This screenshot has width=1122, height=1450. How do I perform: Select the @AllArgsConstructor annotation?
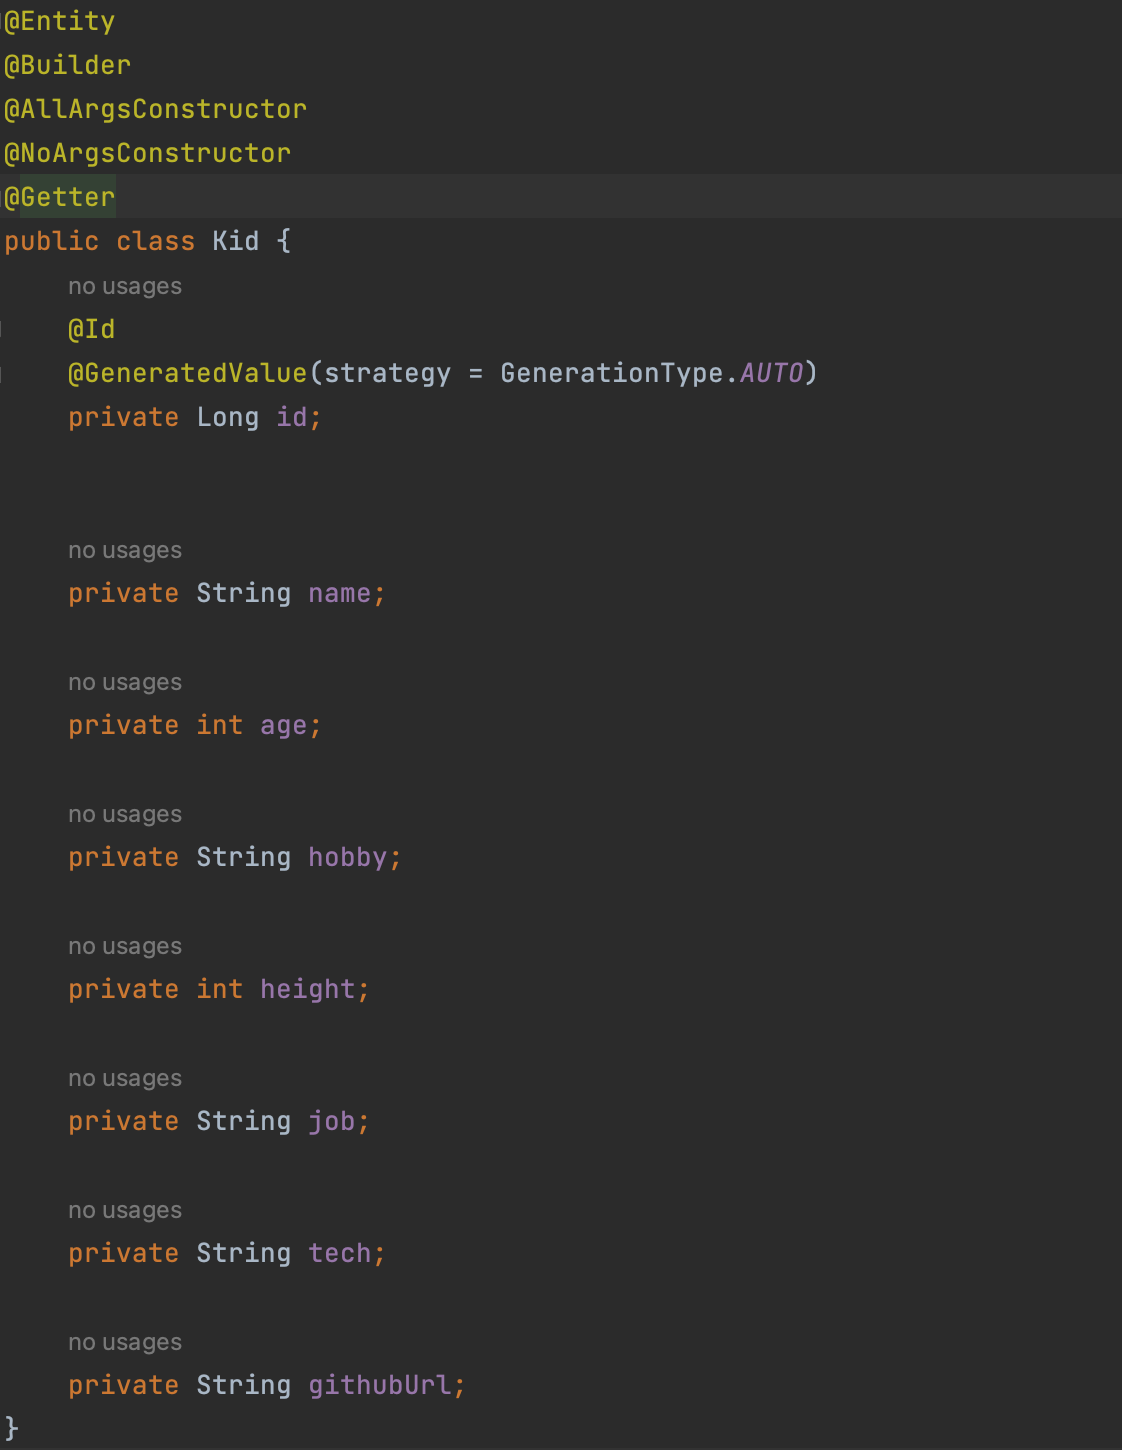(x=156, y=109)
